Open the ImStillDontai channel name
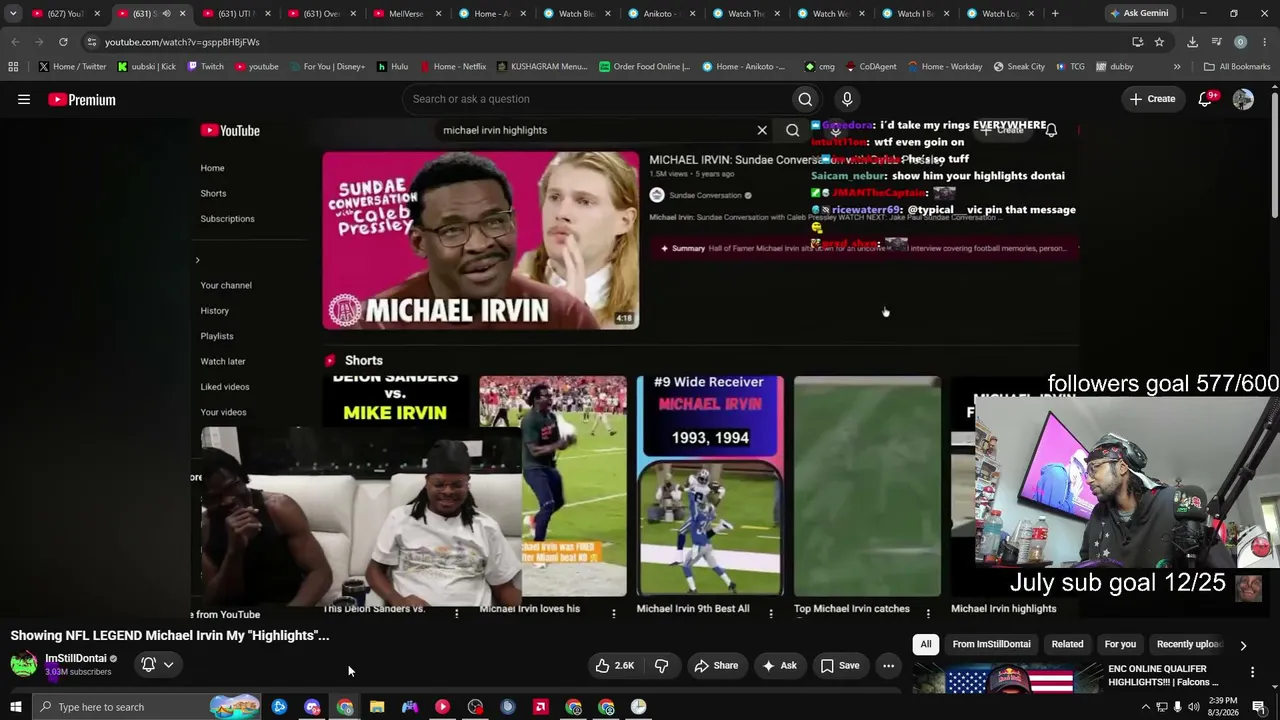Viewport: 1280px width, 720px height. coord(76,658)
